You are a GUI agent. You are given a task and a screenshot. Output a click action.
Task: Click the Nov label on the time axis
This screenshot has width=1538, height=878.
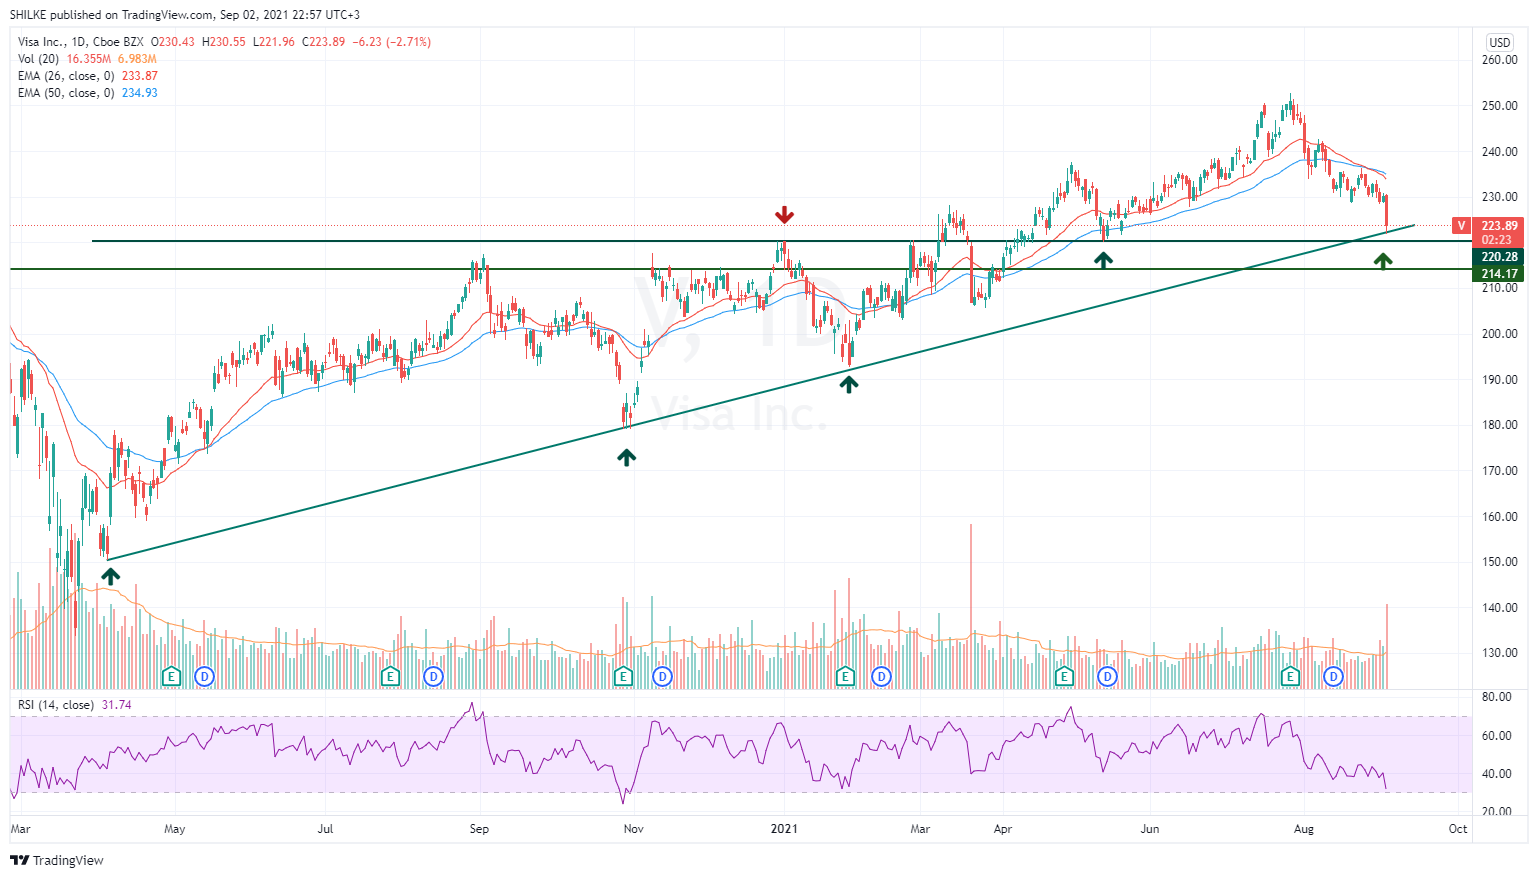pyautogui.click(x=633, y=829)
